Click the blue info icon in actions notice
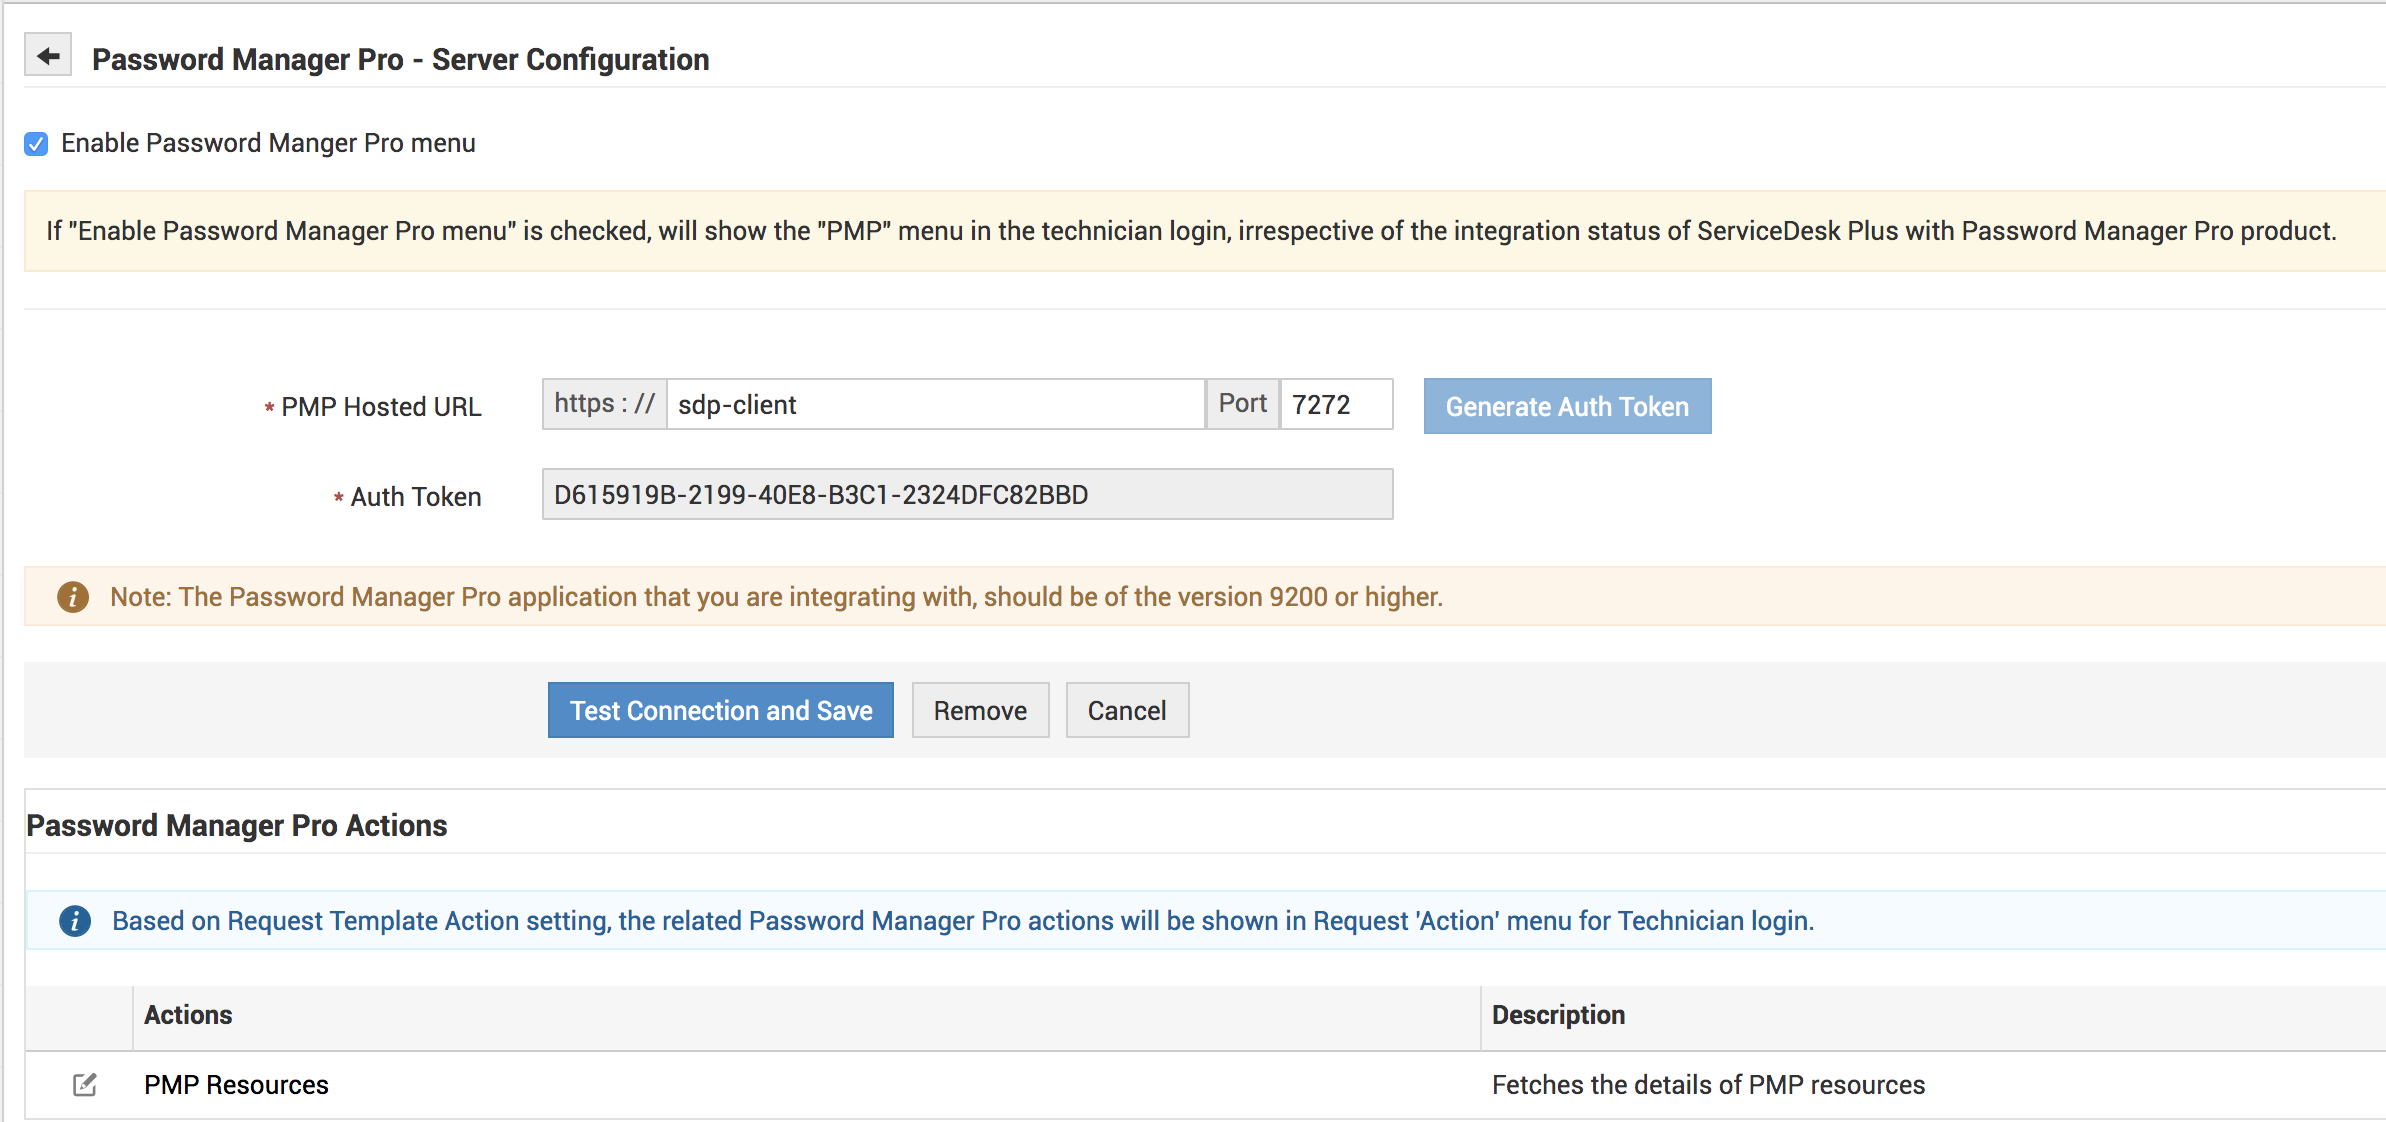 click(75, 920)
